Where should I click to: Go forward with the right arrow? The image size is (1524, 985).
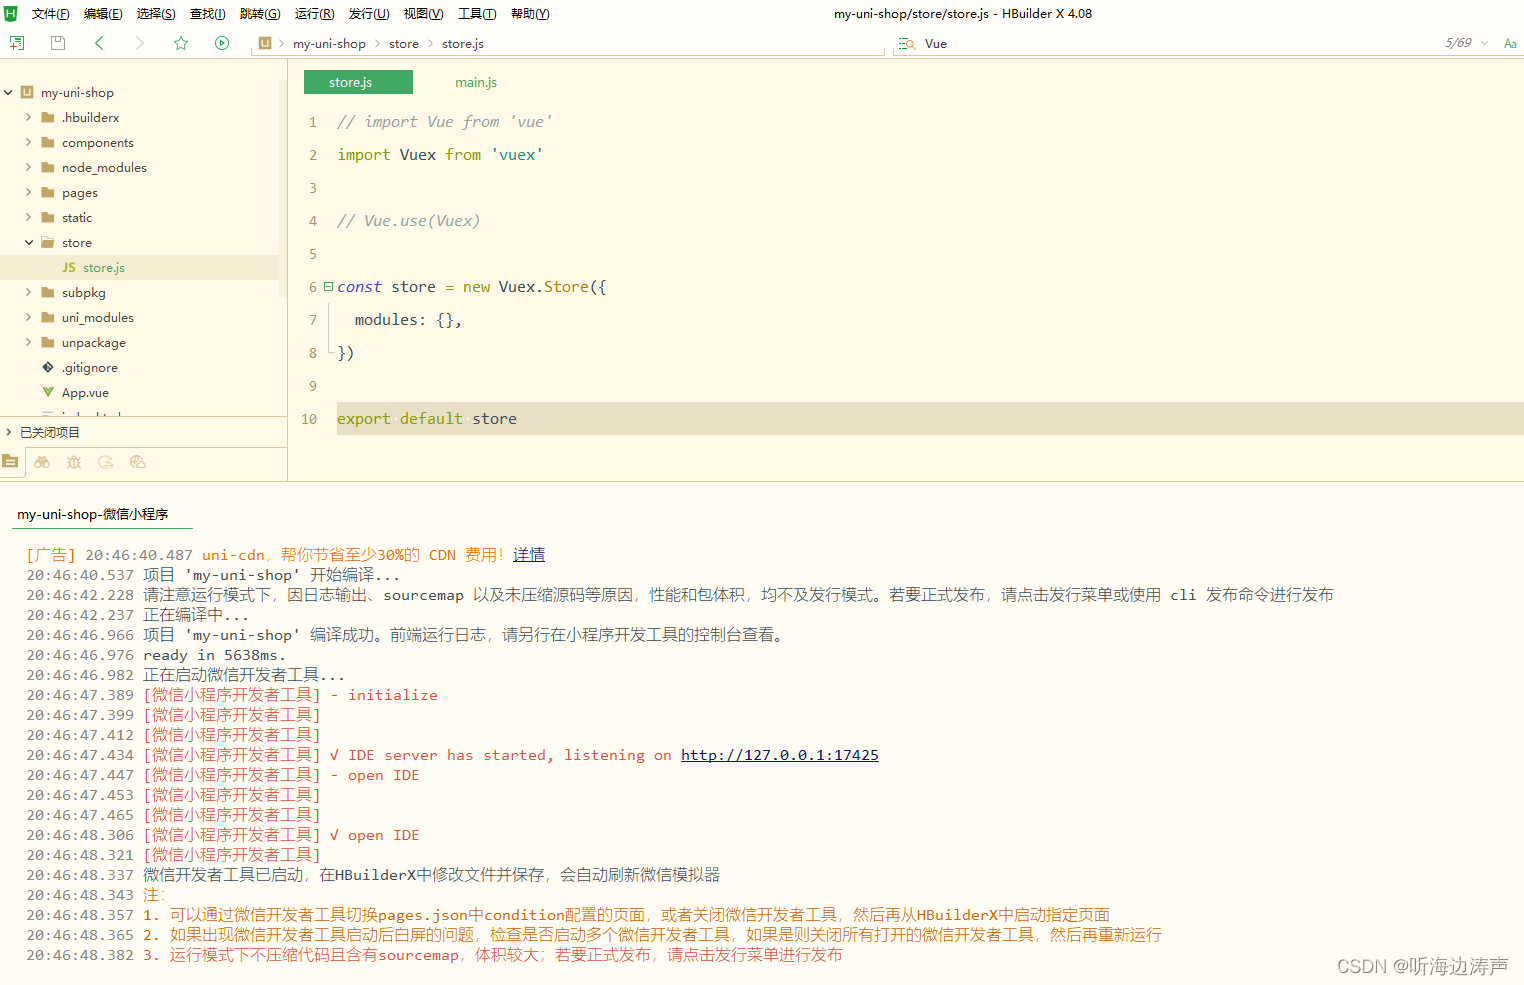(x=140, y=43)
